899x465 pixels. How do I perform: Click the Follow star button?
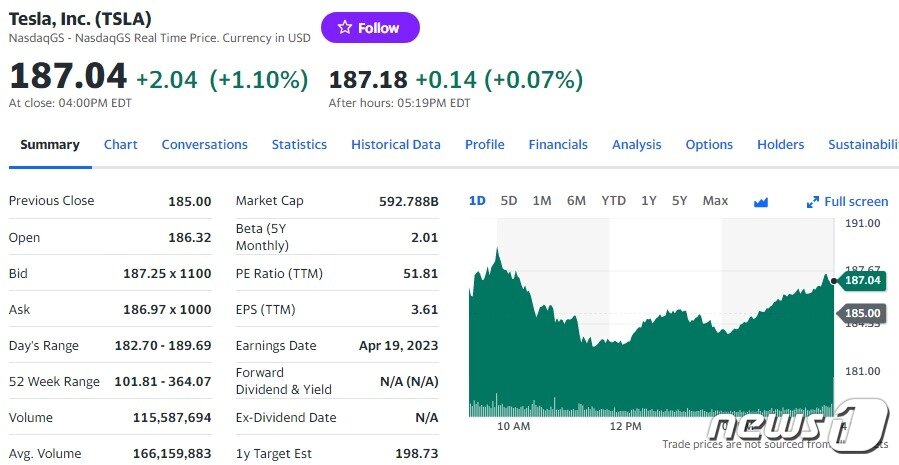tap(370, 28)
